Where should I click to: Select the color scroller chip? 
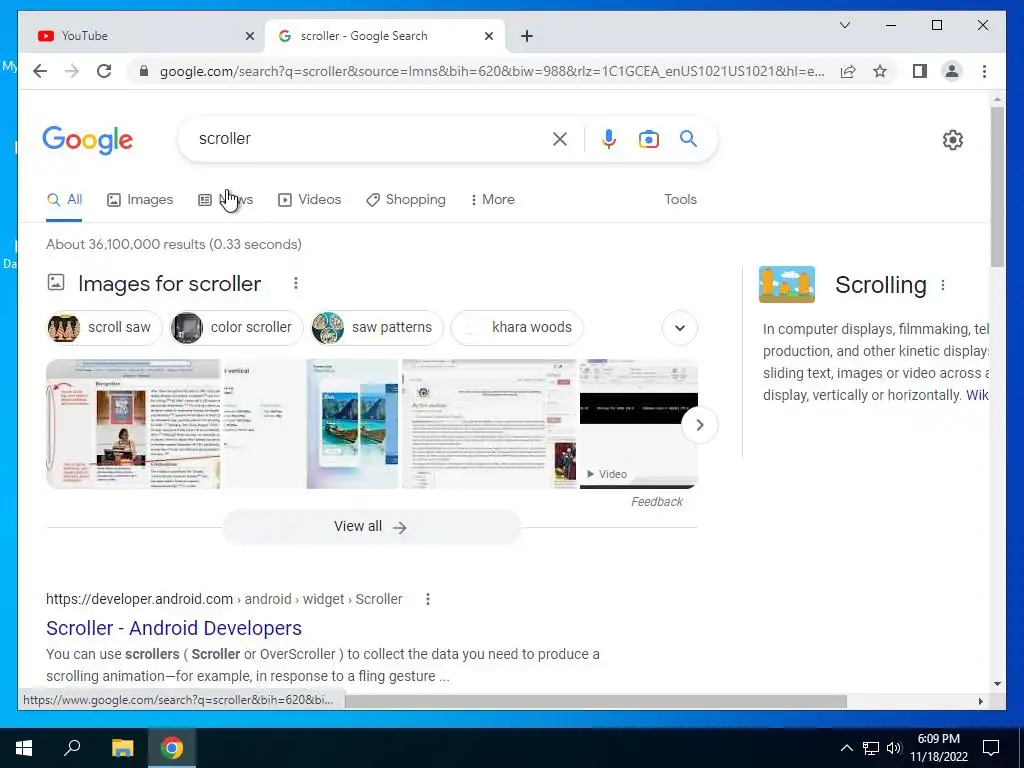[x=236, y=328]
